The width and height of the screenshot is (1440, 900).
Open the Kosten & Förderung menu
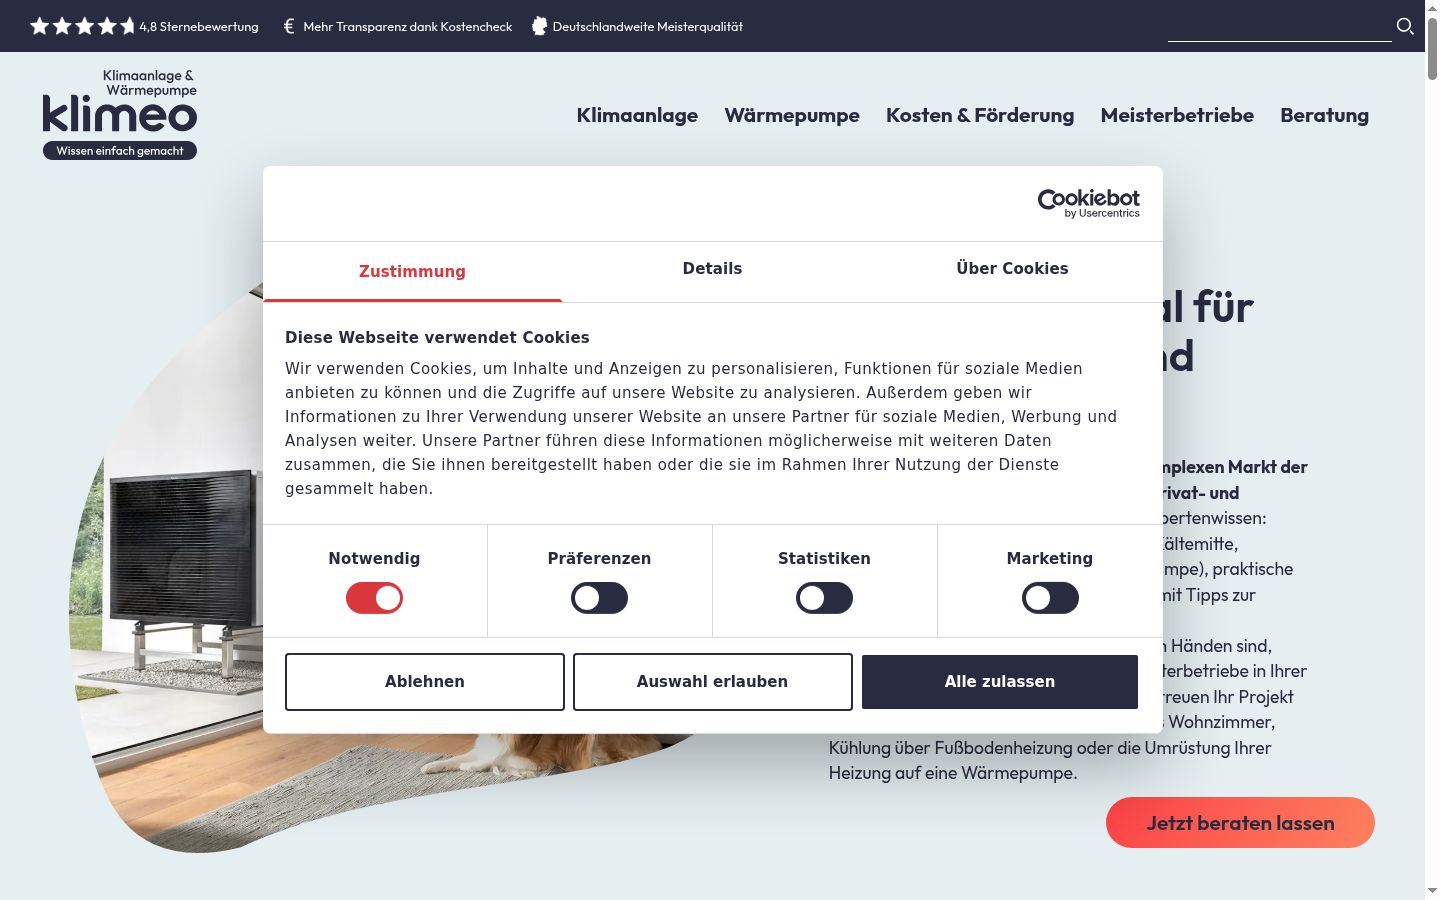click(980, 115)
